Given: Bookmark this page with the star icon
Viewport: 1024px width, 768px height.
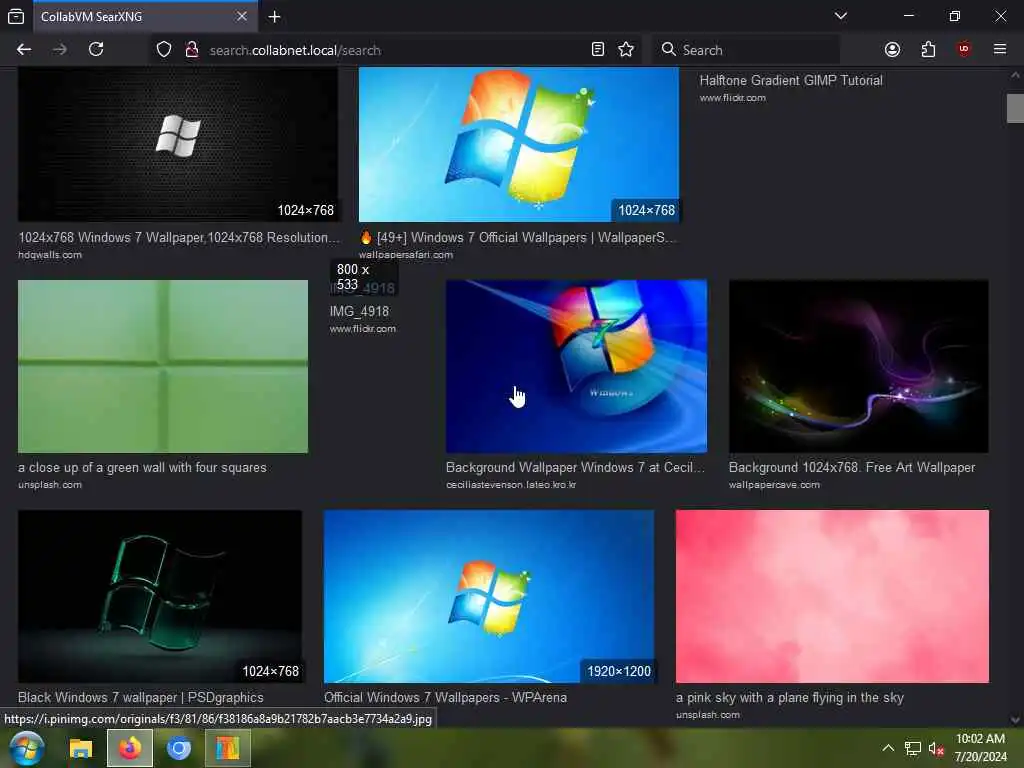Looking at the screenshot, I should coord(626,50).
